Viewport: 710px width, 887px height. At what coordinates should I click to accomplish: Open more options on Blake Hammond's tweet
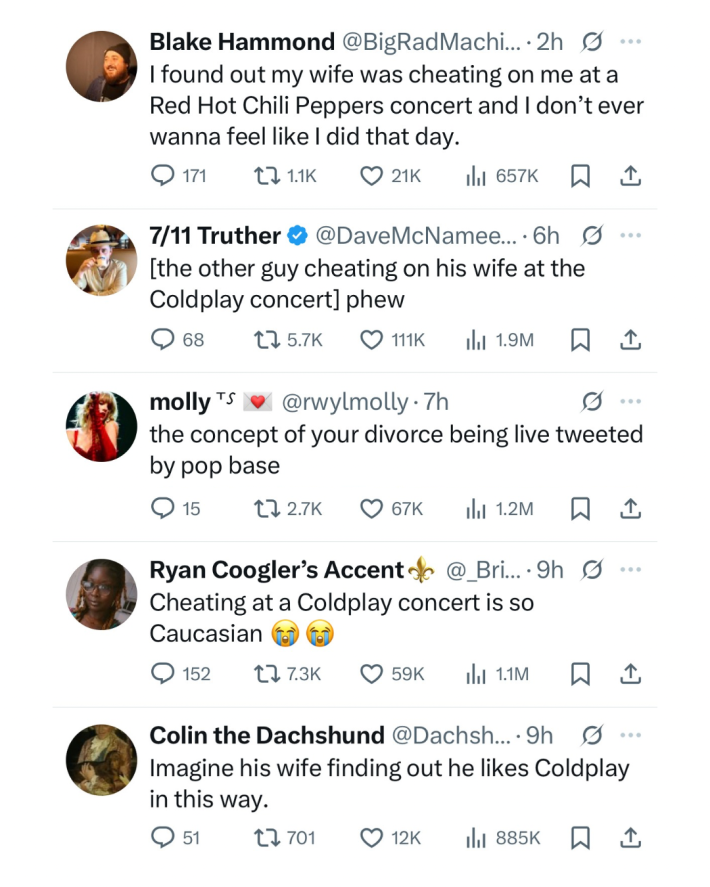pyautogui.click(x=630, y=42)
